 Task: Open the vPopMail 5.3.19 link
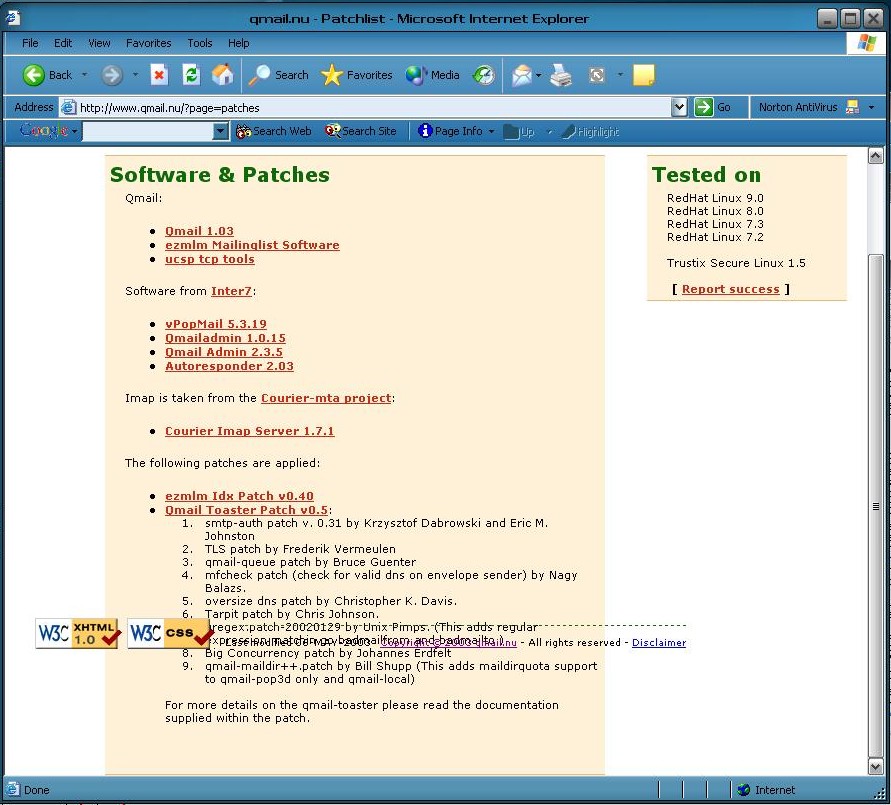click(x=216, y=324)
